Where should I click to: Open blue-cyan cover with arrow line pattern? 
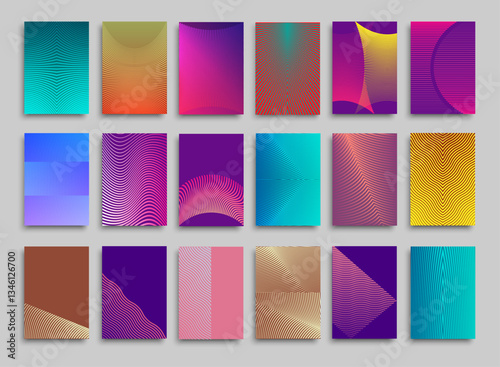288,179
